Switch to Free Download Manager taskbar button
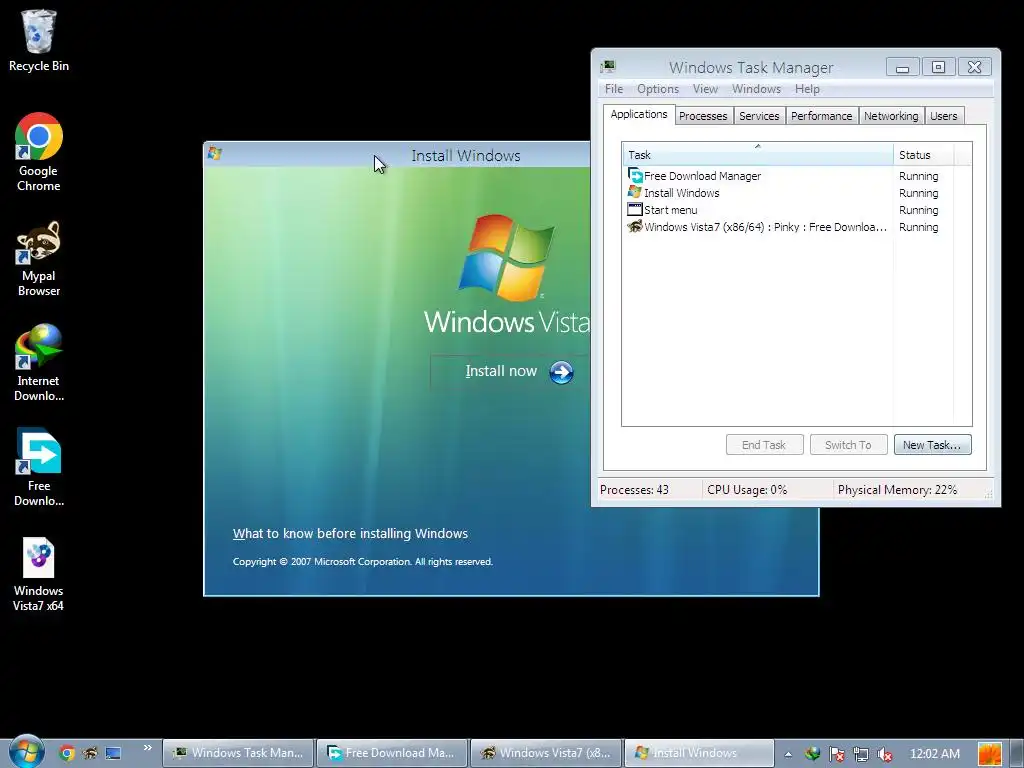This screenshot has width=1024, height=768. (392, 753)
